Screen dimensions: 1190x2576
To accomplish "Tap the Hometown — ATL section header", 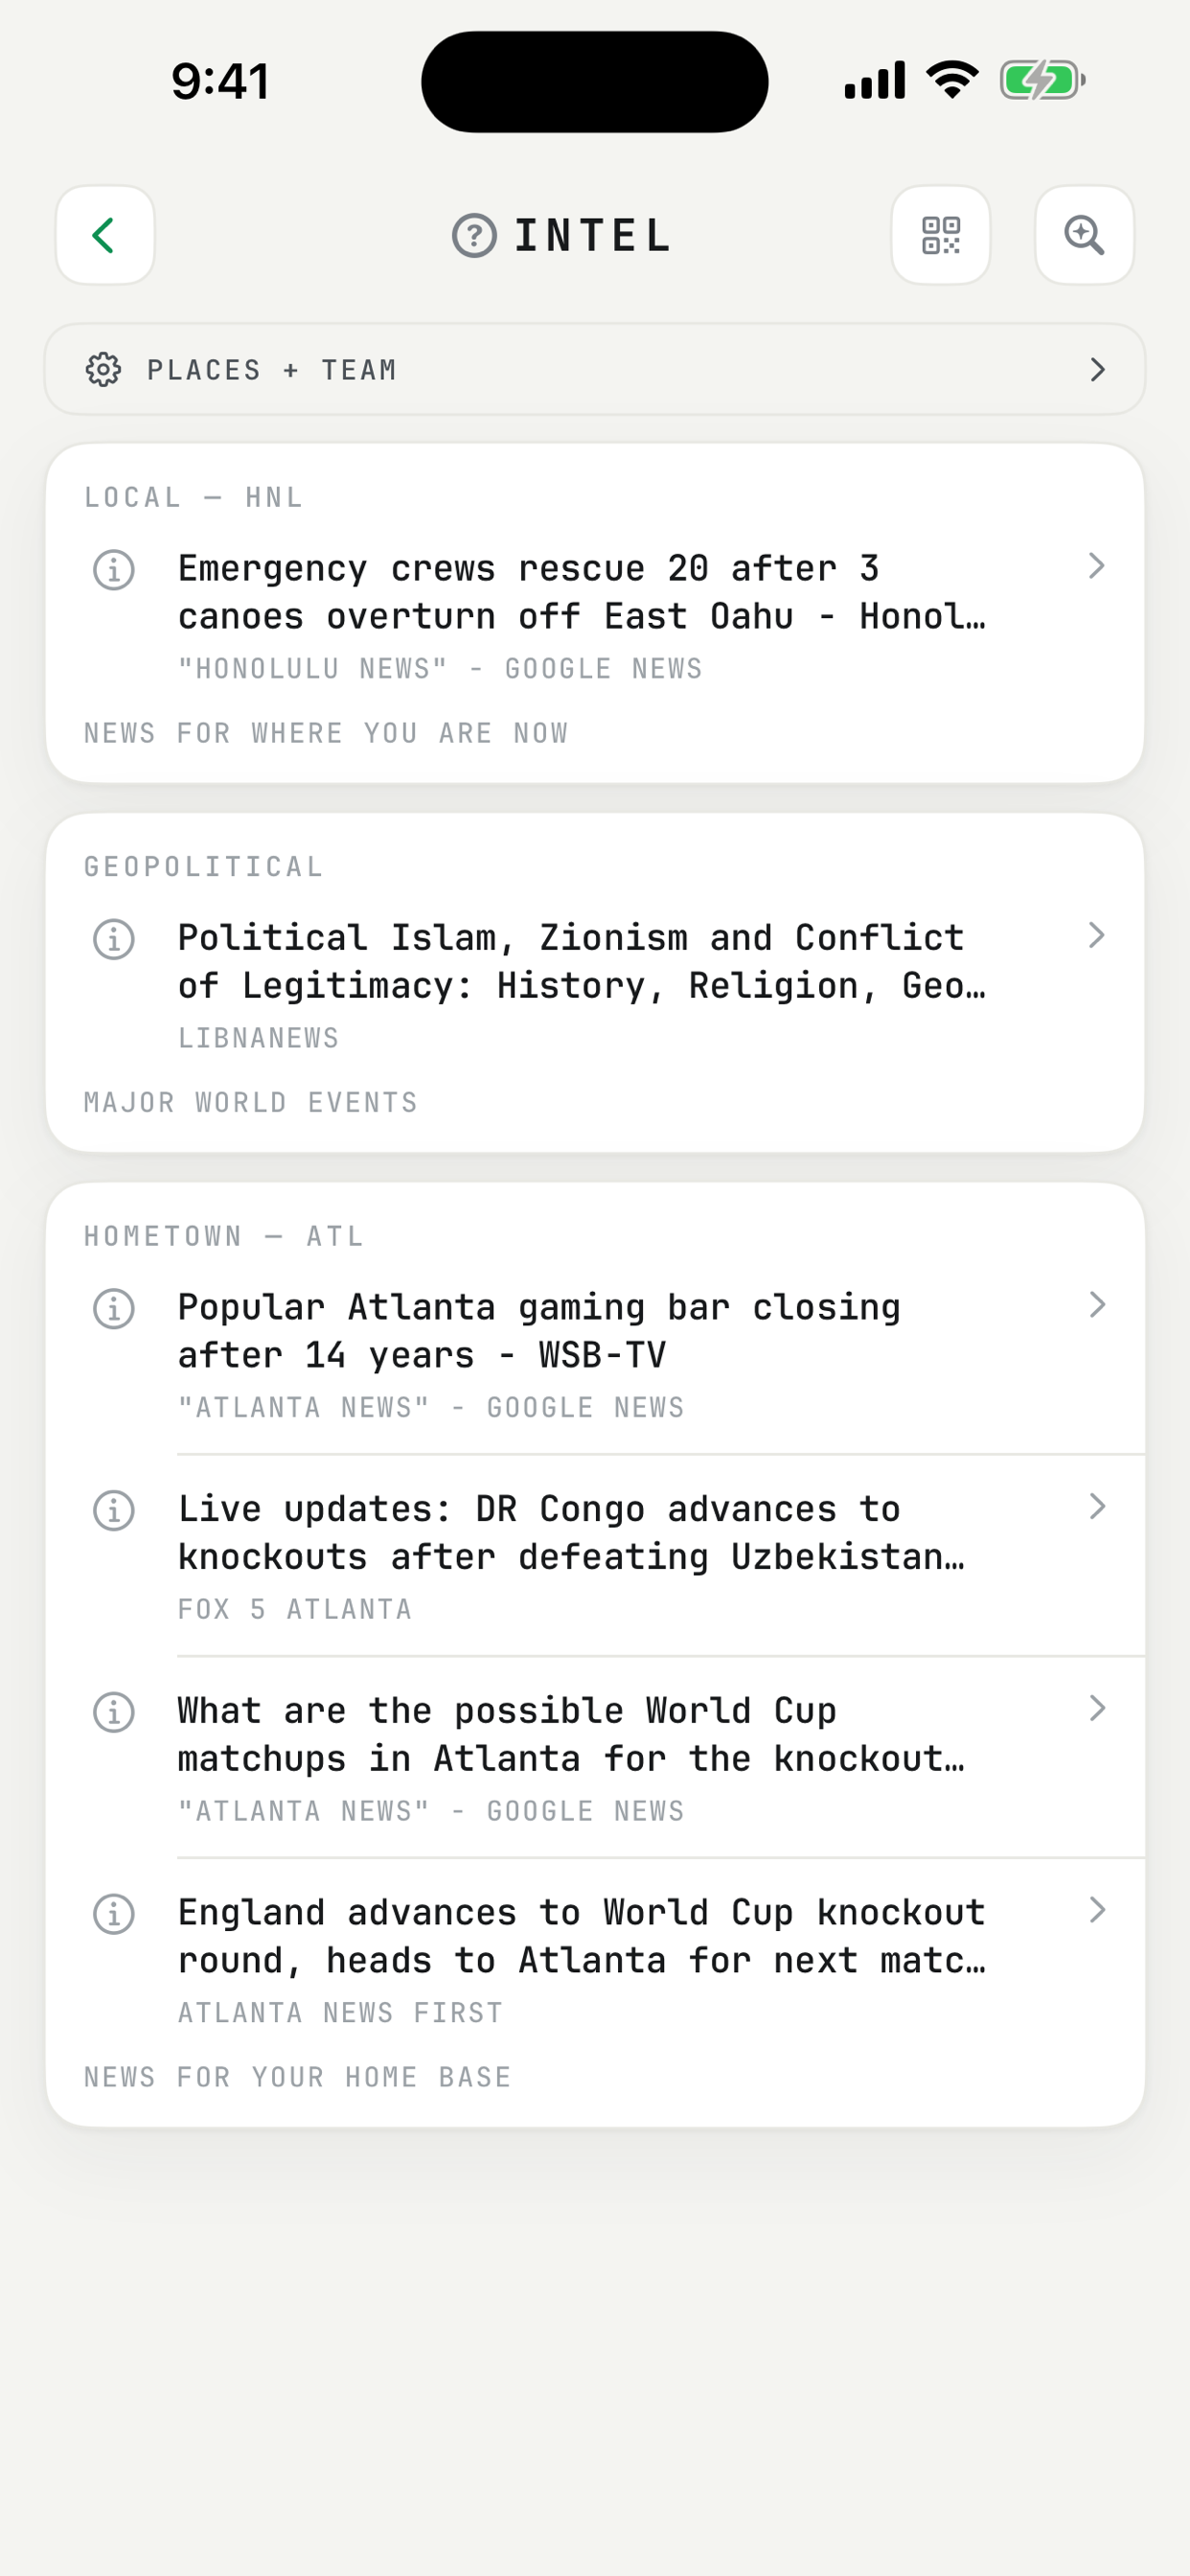I will pos(223,1236).
